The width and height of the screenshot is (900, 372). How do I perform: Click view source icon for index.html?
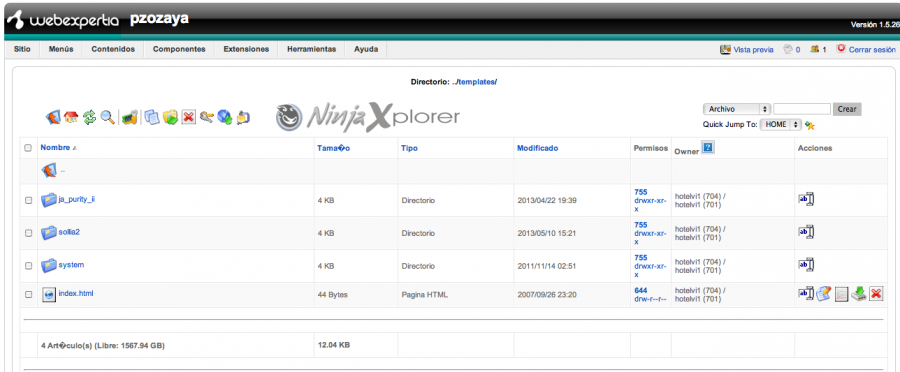841,294
